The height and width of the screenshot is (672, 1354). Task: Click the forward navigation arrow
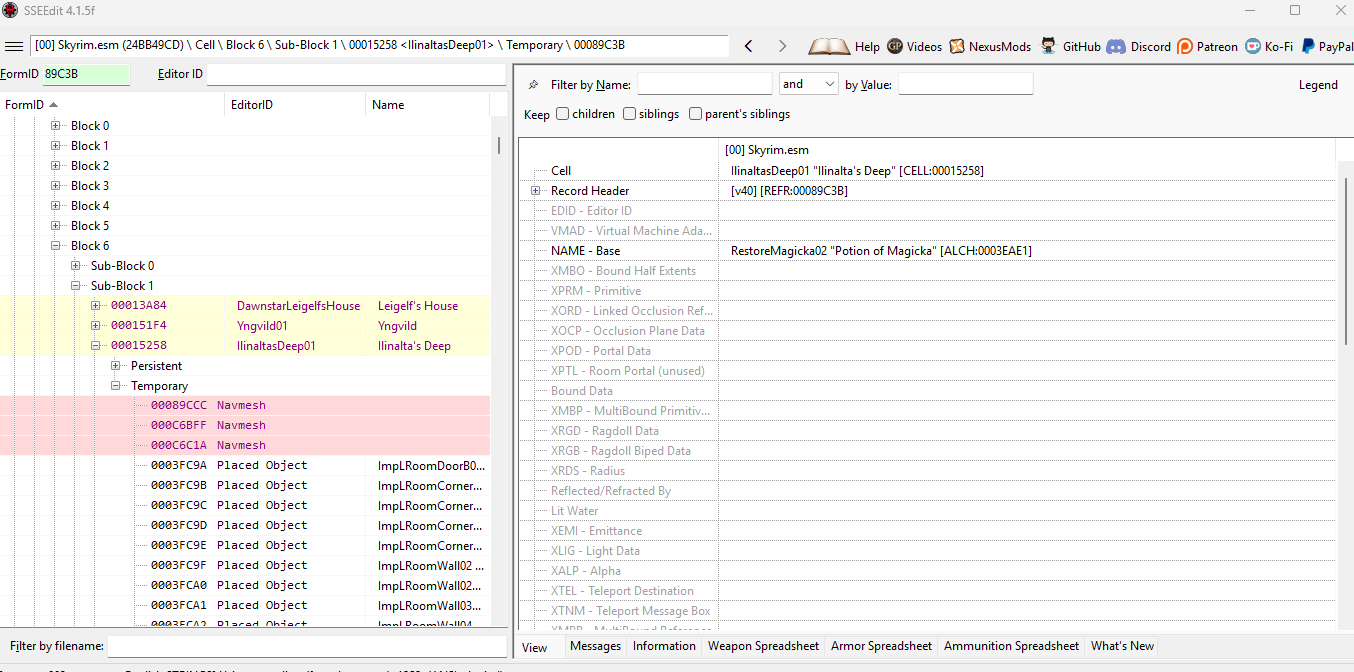782,47
